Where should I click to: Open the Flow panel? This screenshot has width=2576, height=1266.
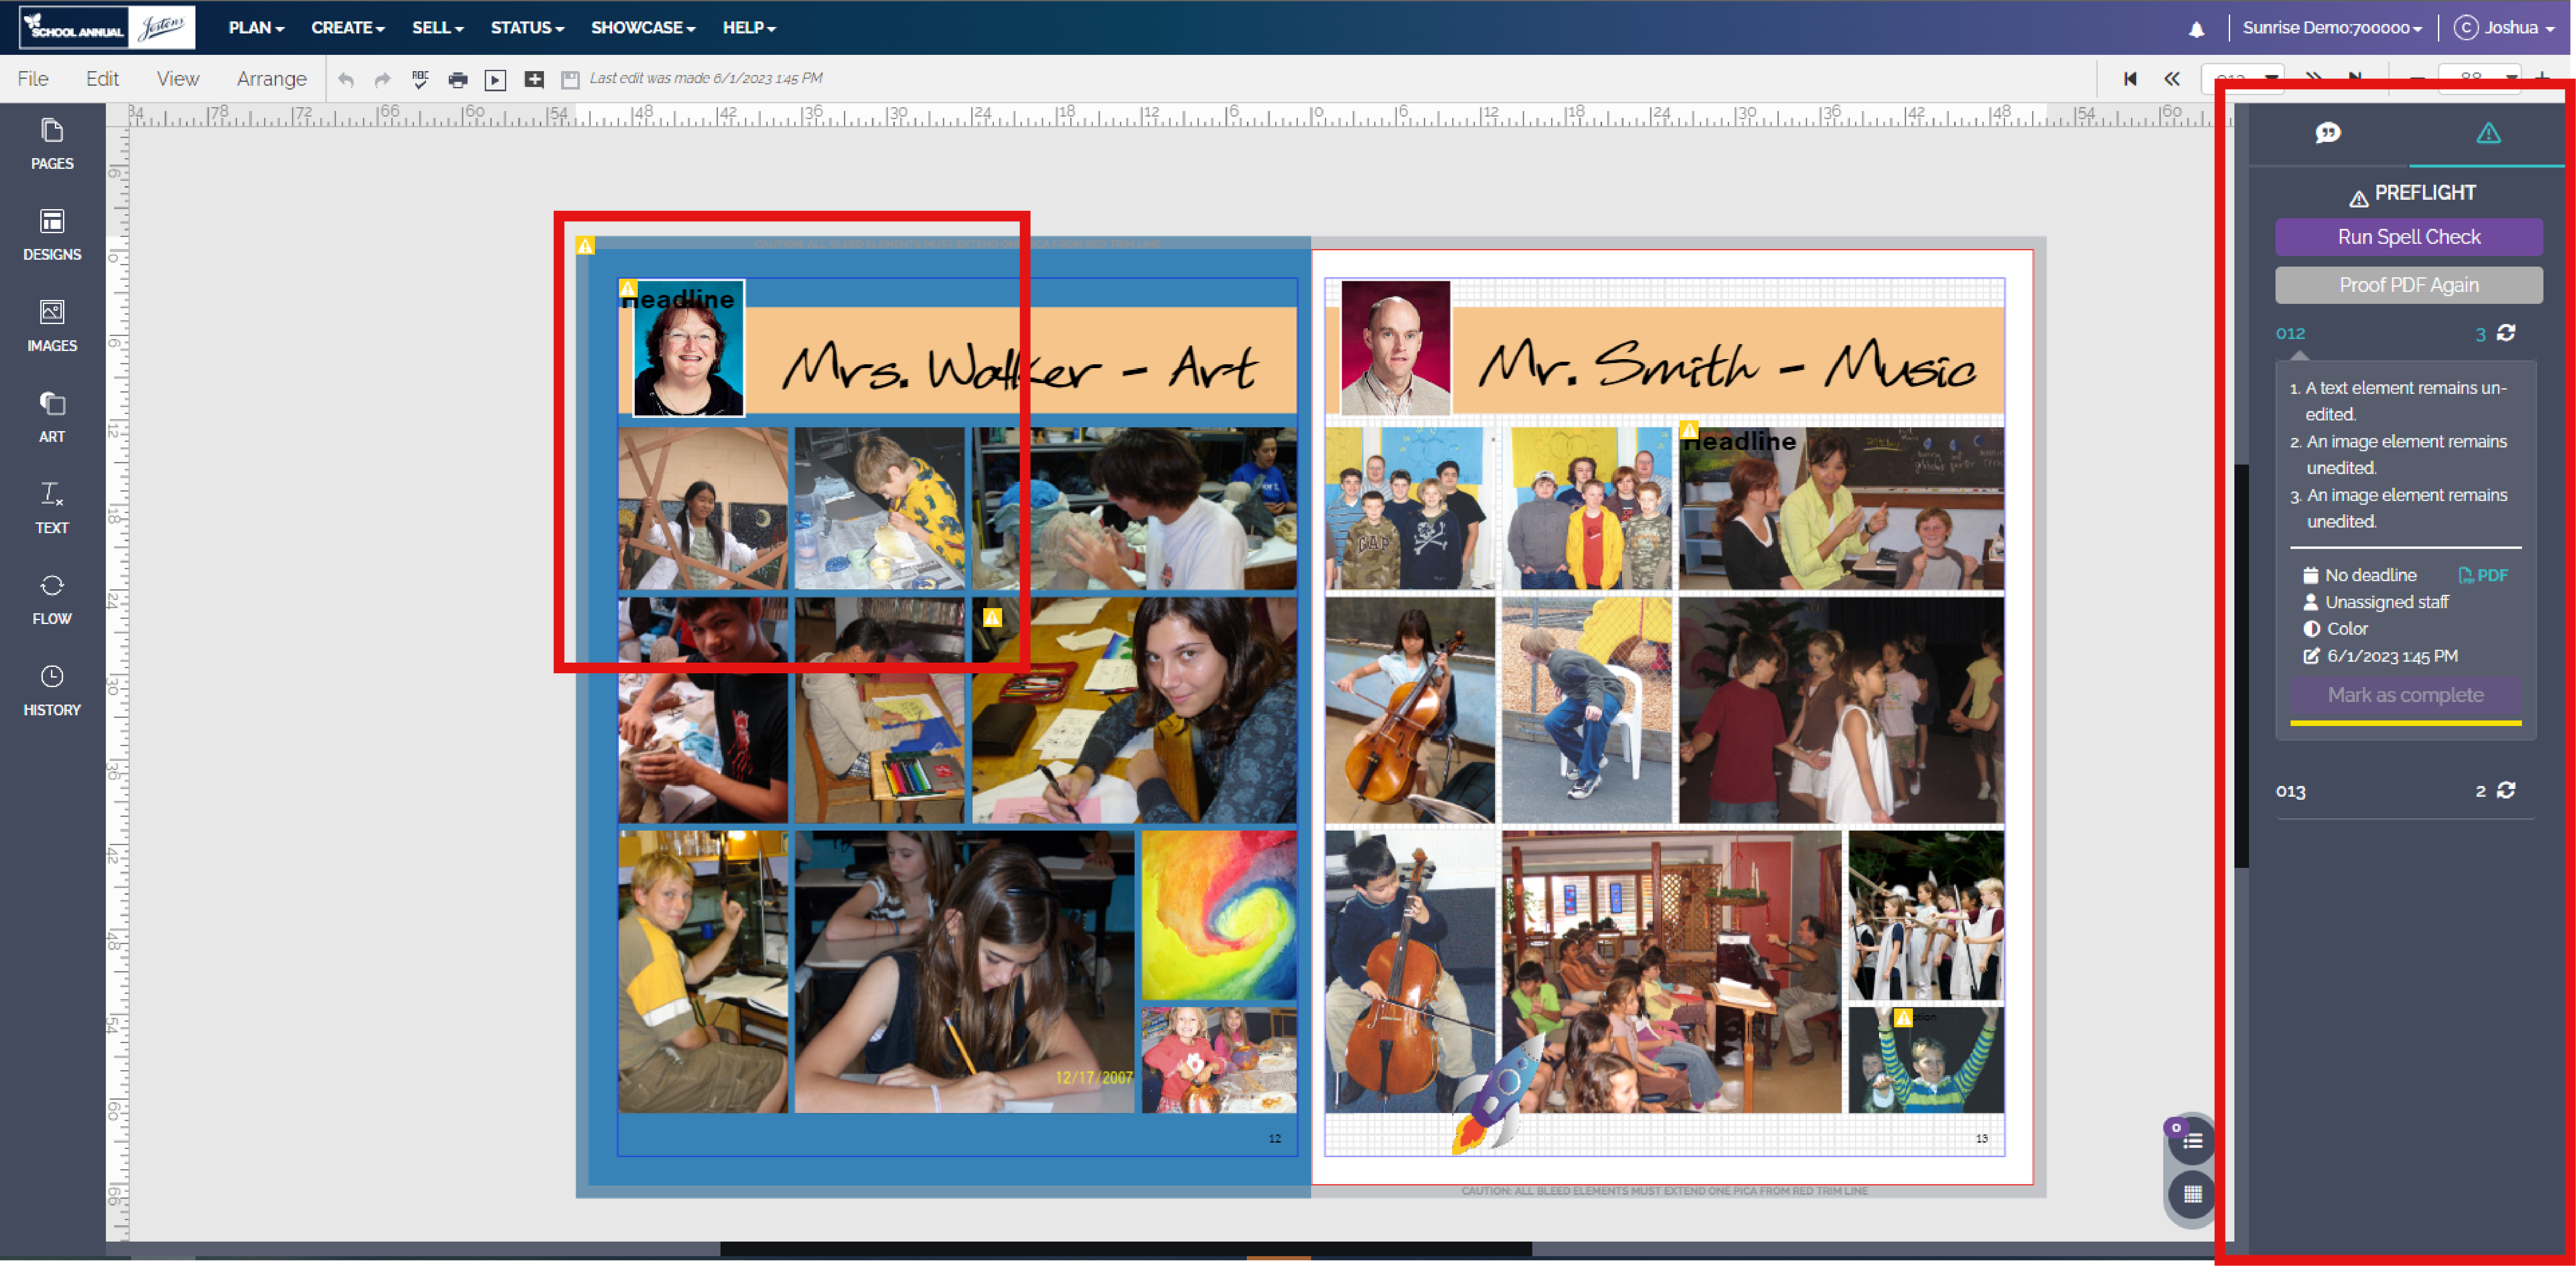coord(52,599)
